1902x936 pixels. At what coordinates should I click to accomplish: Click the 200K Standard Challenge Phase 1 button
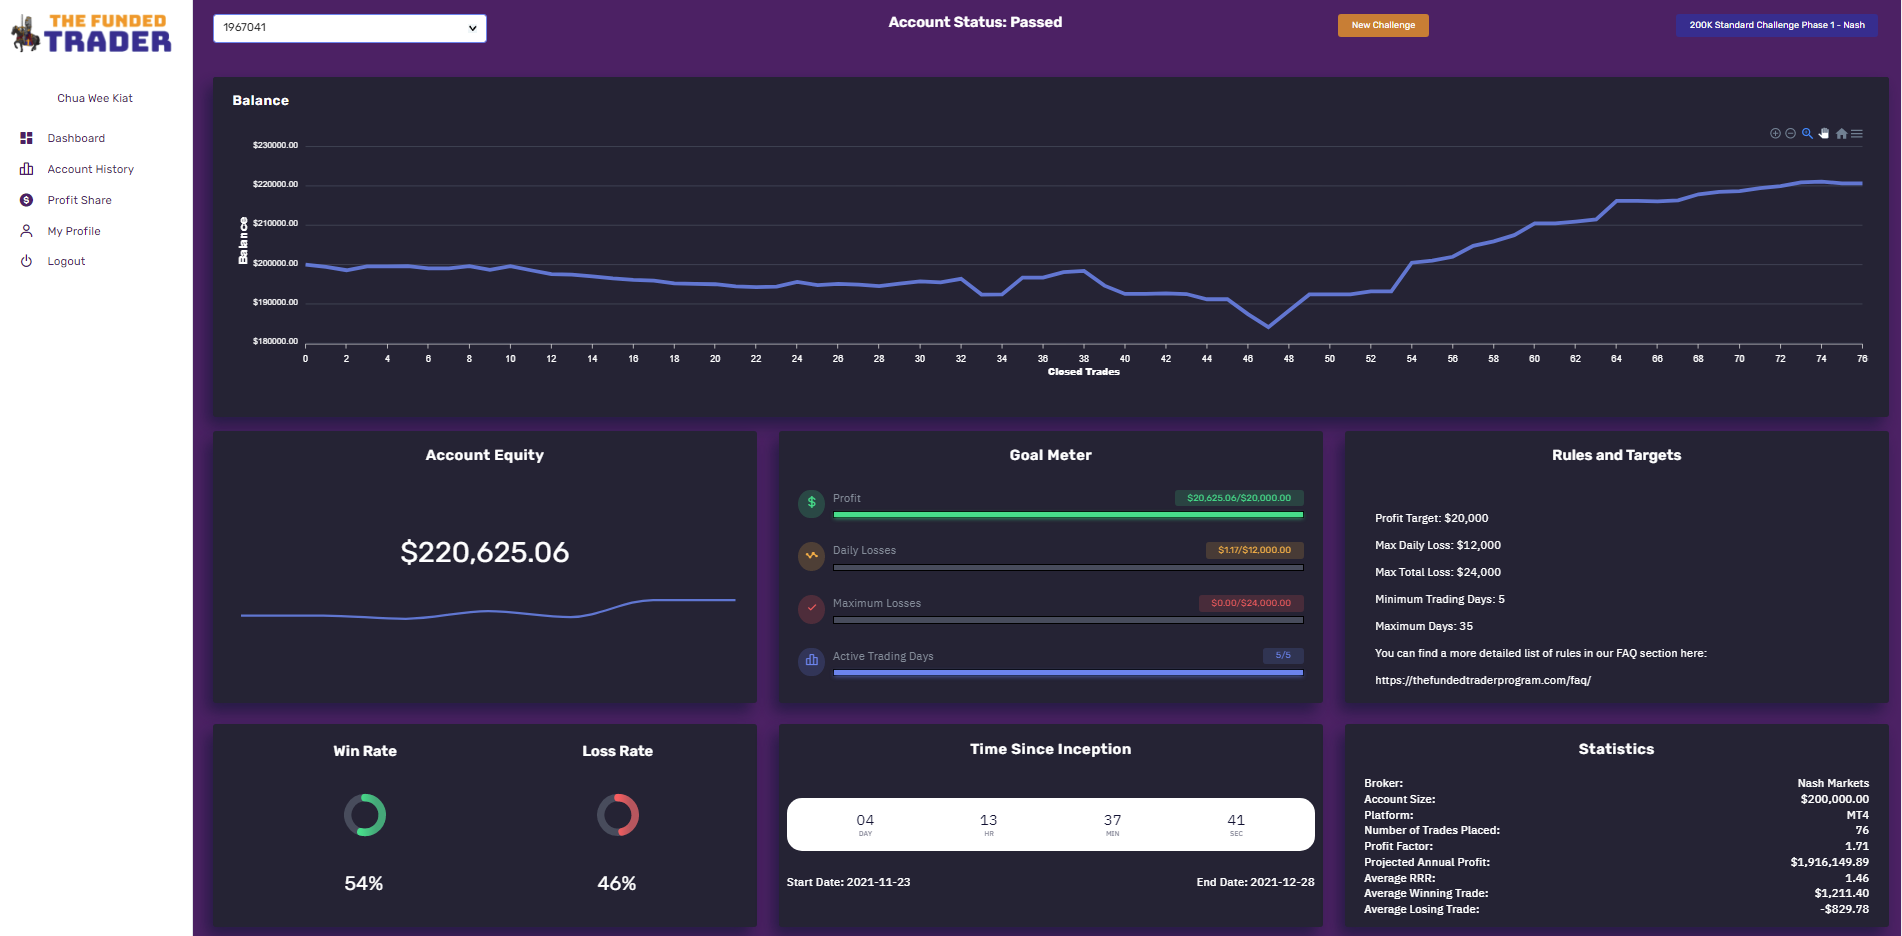[1777, 25]
